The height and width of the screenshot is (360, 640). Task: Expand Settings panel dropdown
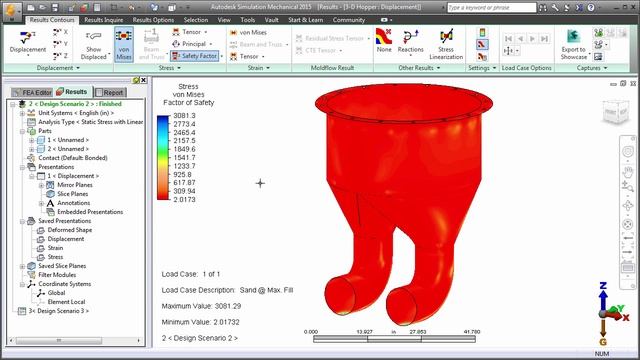click(482, 68)
